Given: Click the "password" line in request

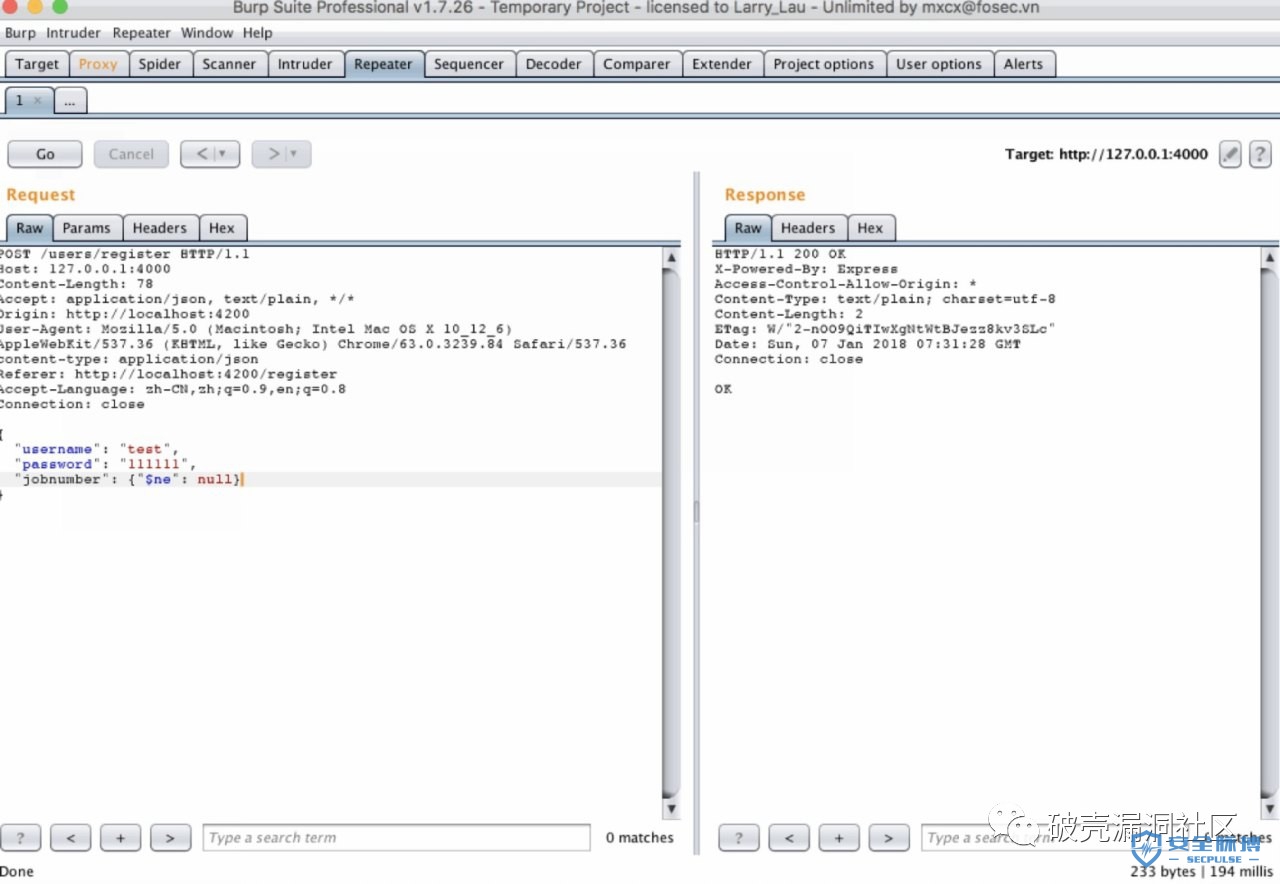Looking at the screenshot, I should (x=105, y=465).
